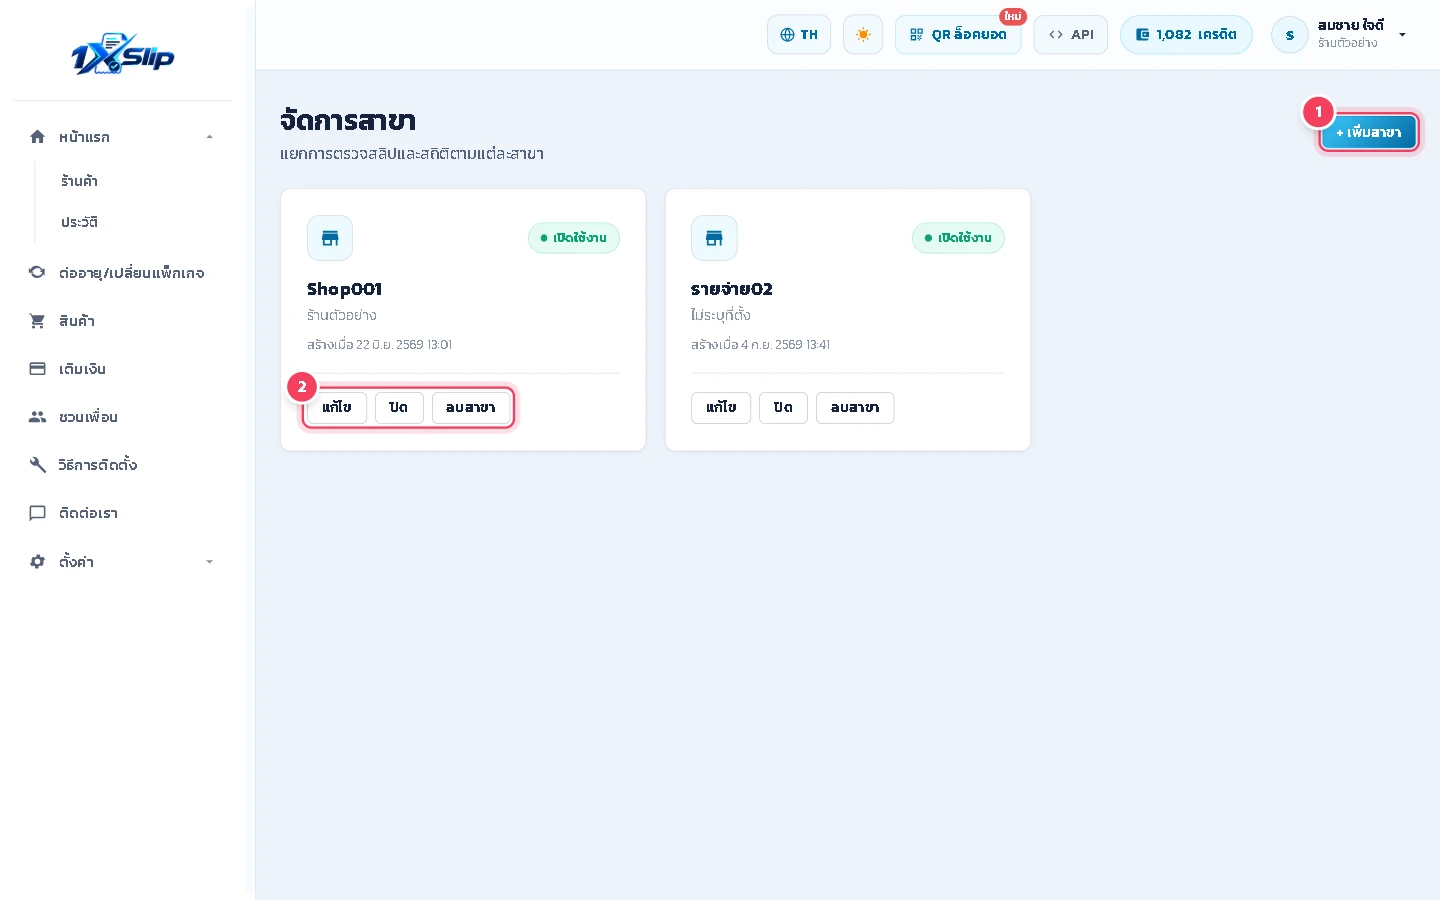Open the เติมเงิน card icon
The image size is (1440, 900).
(37, 369)
